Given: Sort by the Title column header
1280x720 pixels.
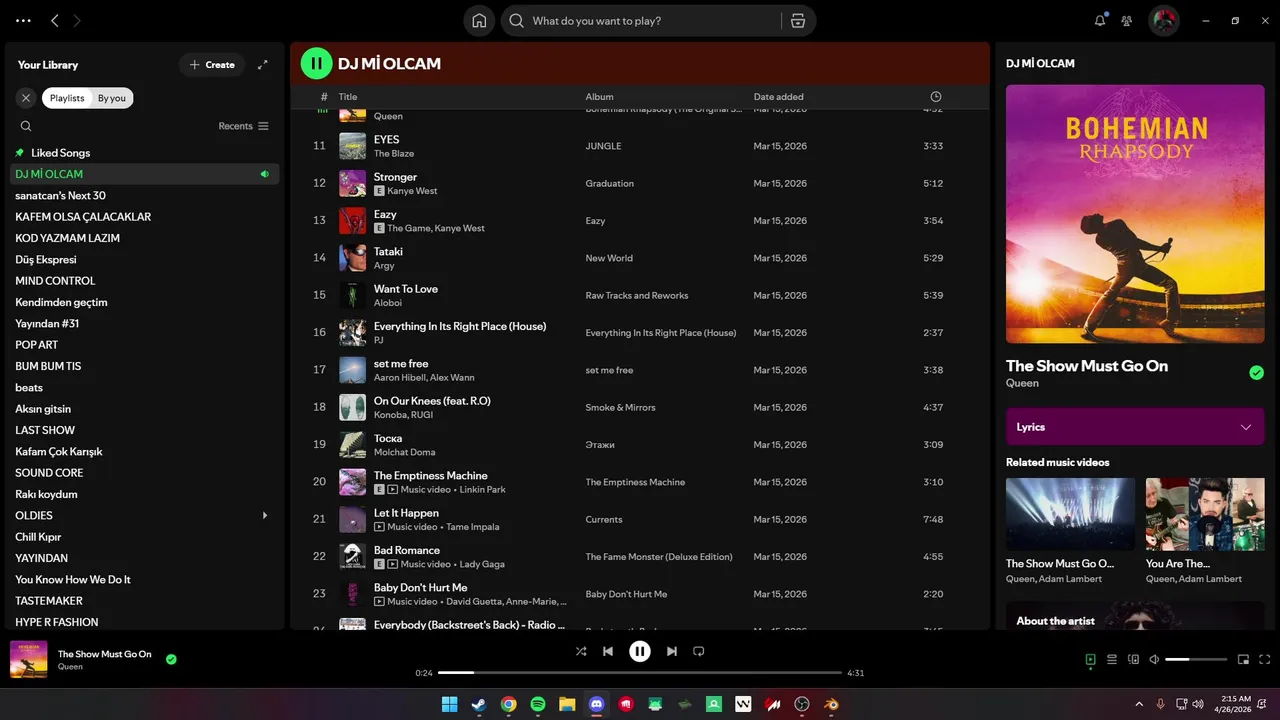Looking at the screenshot, I should (x=348, y=97).
